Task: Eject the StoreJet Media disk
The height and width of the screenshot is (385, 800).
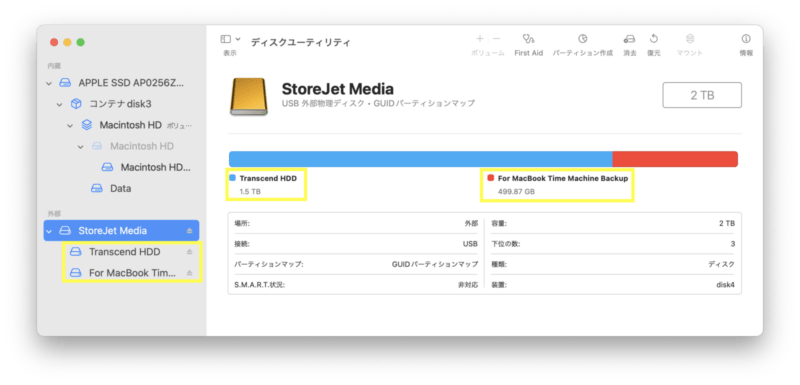Action: tap(189, 231)
